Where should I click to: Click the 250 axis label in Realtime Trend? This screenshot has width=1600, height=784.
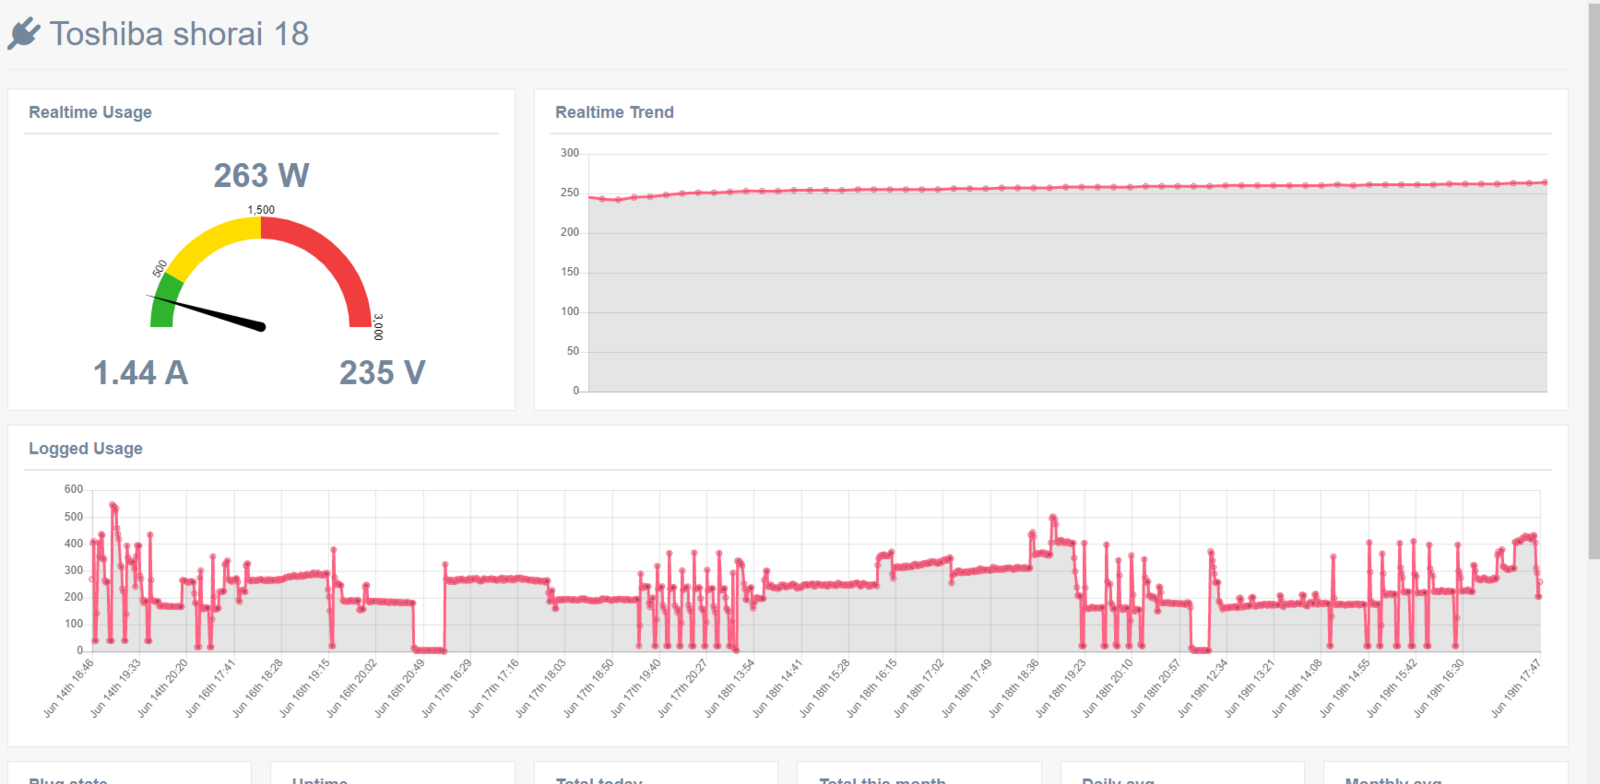pyautogui.click(x=570, y=192)
